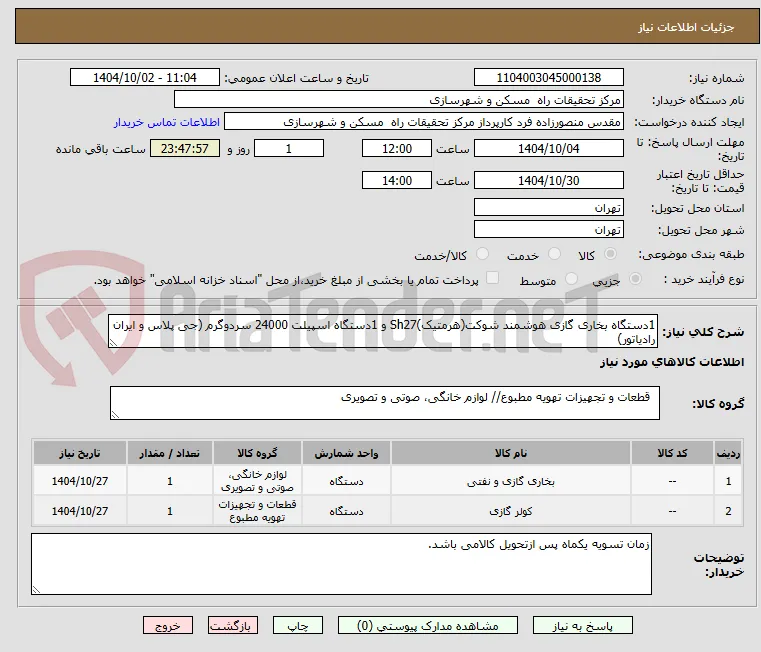Click the resize handle of توضیحات خریدار textarea
Image resolution: width=761 pixels, height=652 pixels.
tap(36, 589)
